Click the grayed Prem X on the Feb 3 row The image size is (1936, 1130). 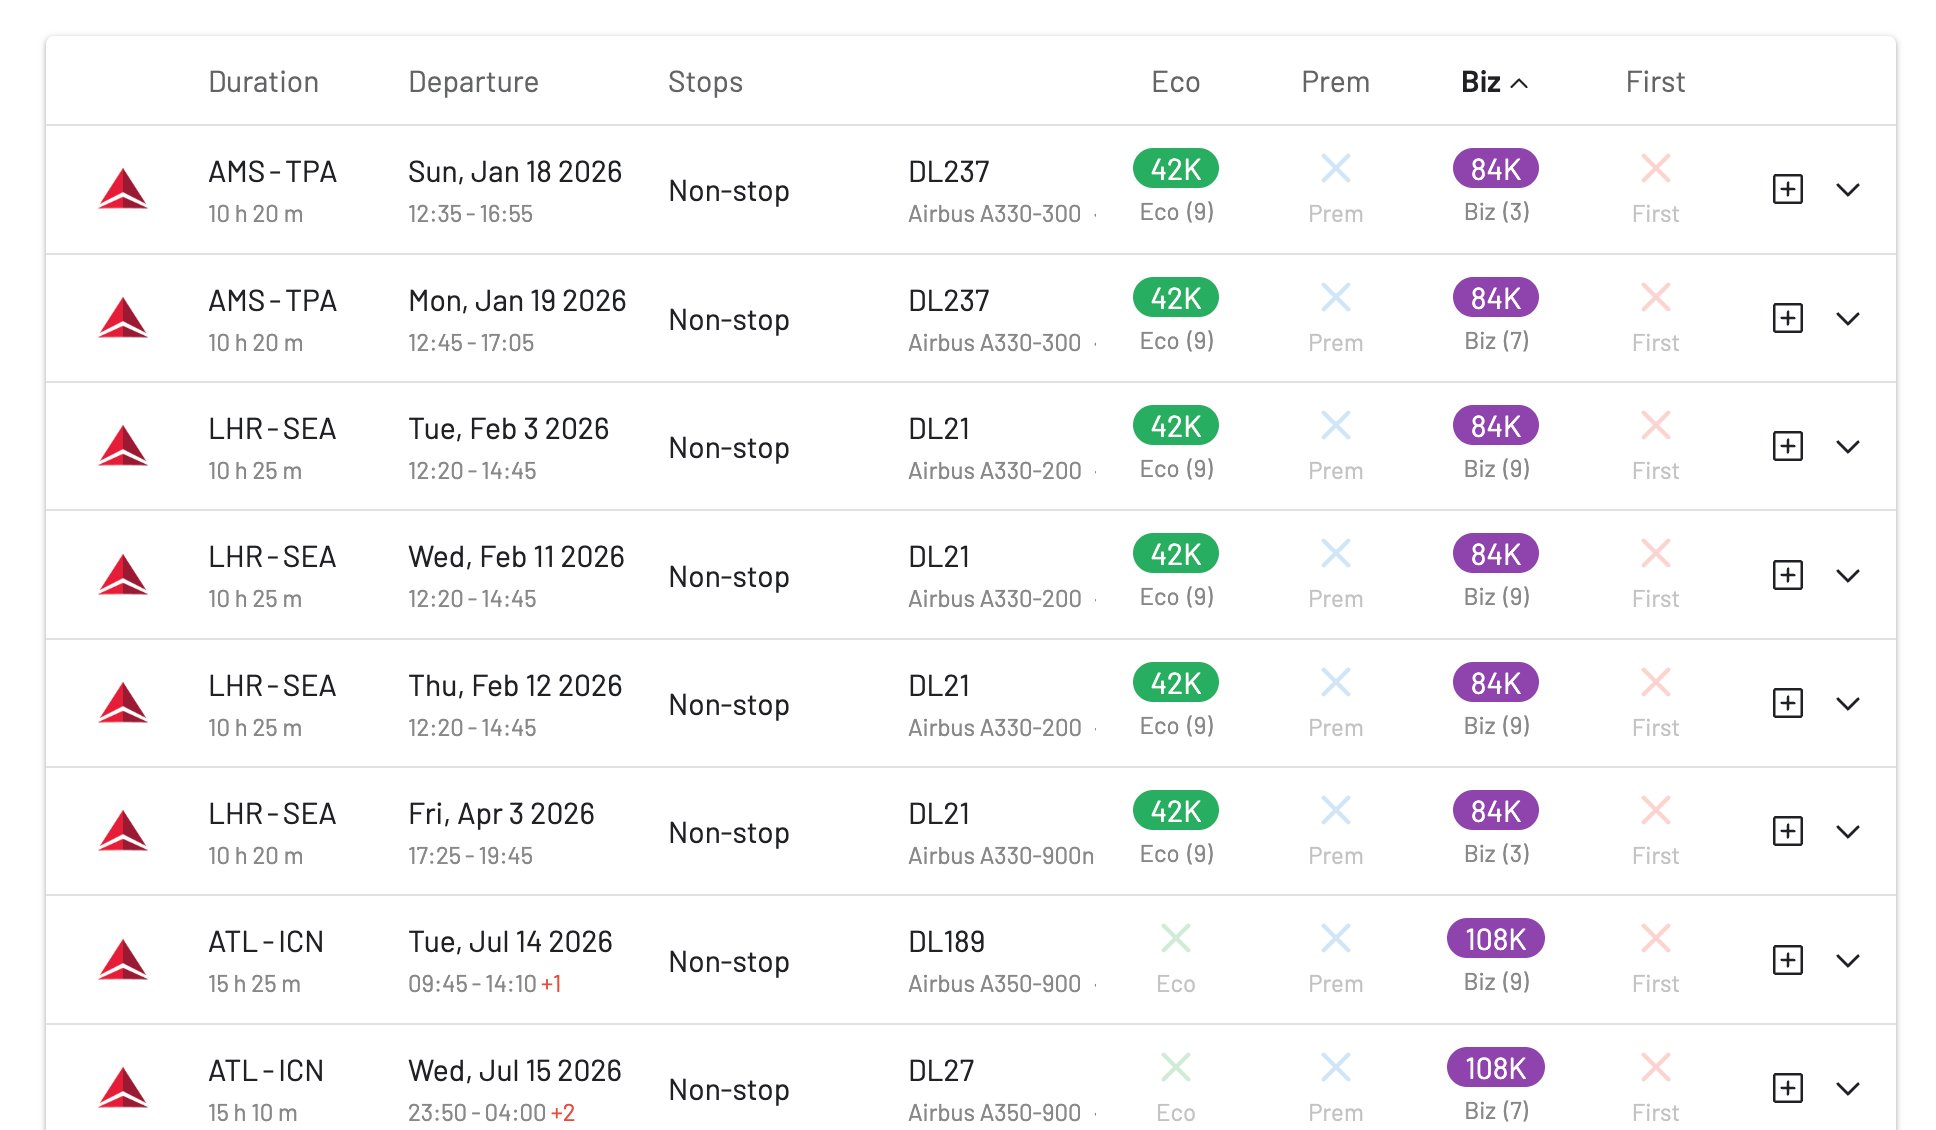click(x=1335, y=425)
